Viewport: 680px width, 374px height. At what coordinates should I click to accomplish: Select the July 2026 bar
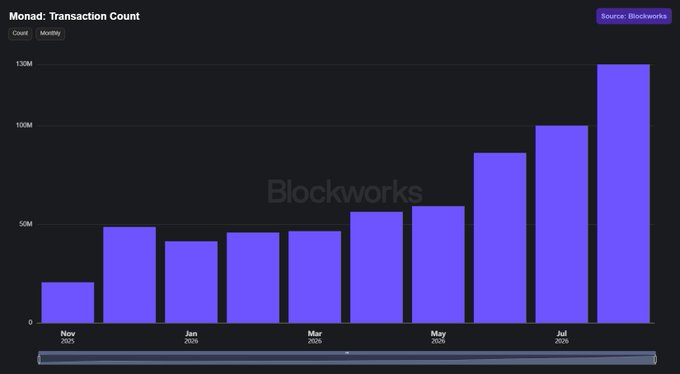(562, 224)
